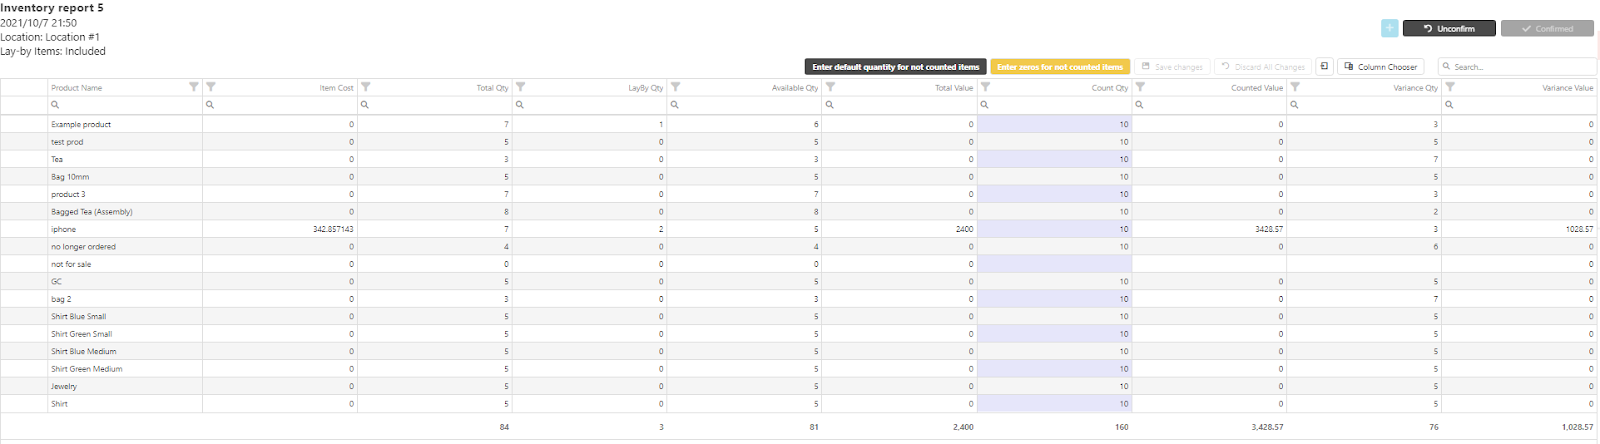Select the not for sale row
Screen dimensions: 1600x444
point(71,264)
